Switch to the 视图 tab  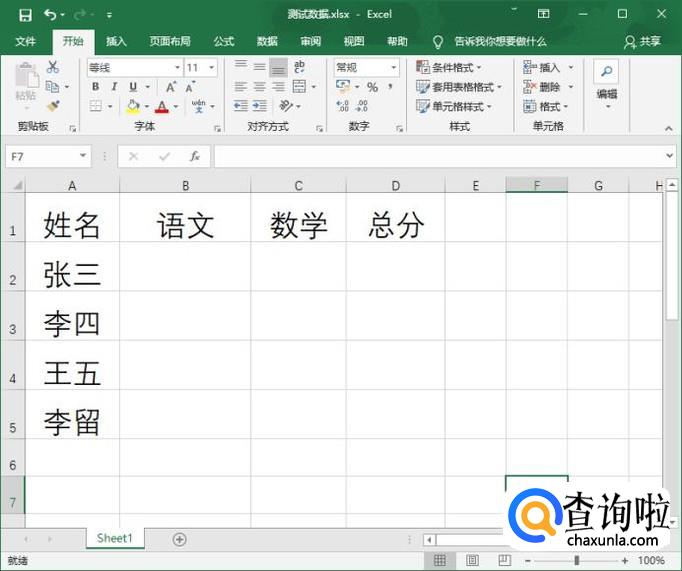(354, 41)
